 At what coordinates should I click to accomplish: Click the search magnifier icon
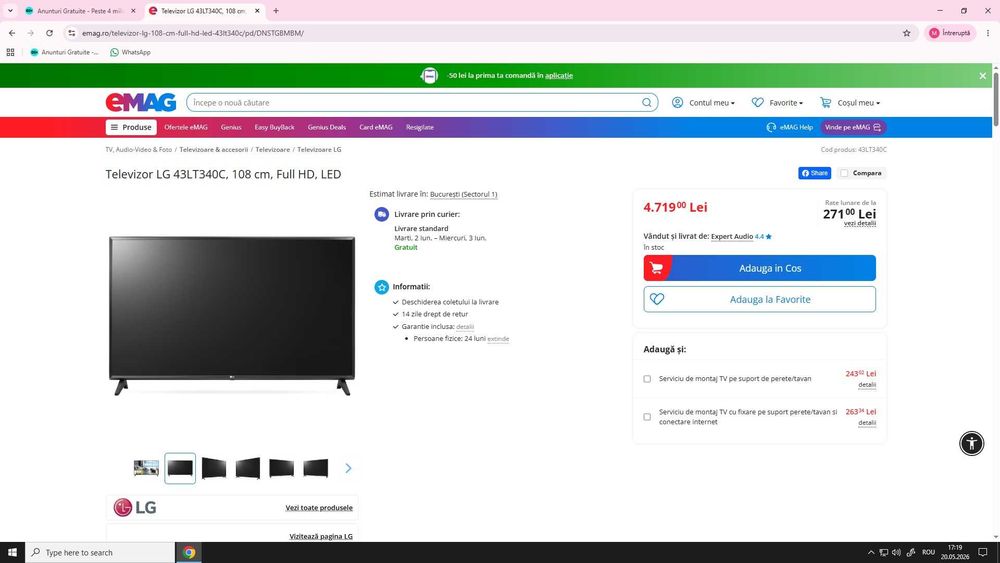click(647, 102)
